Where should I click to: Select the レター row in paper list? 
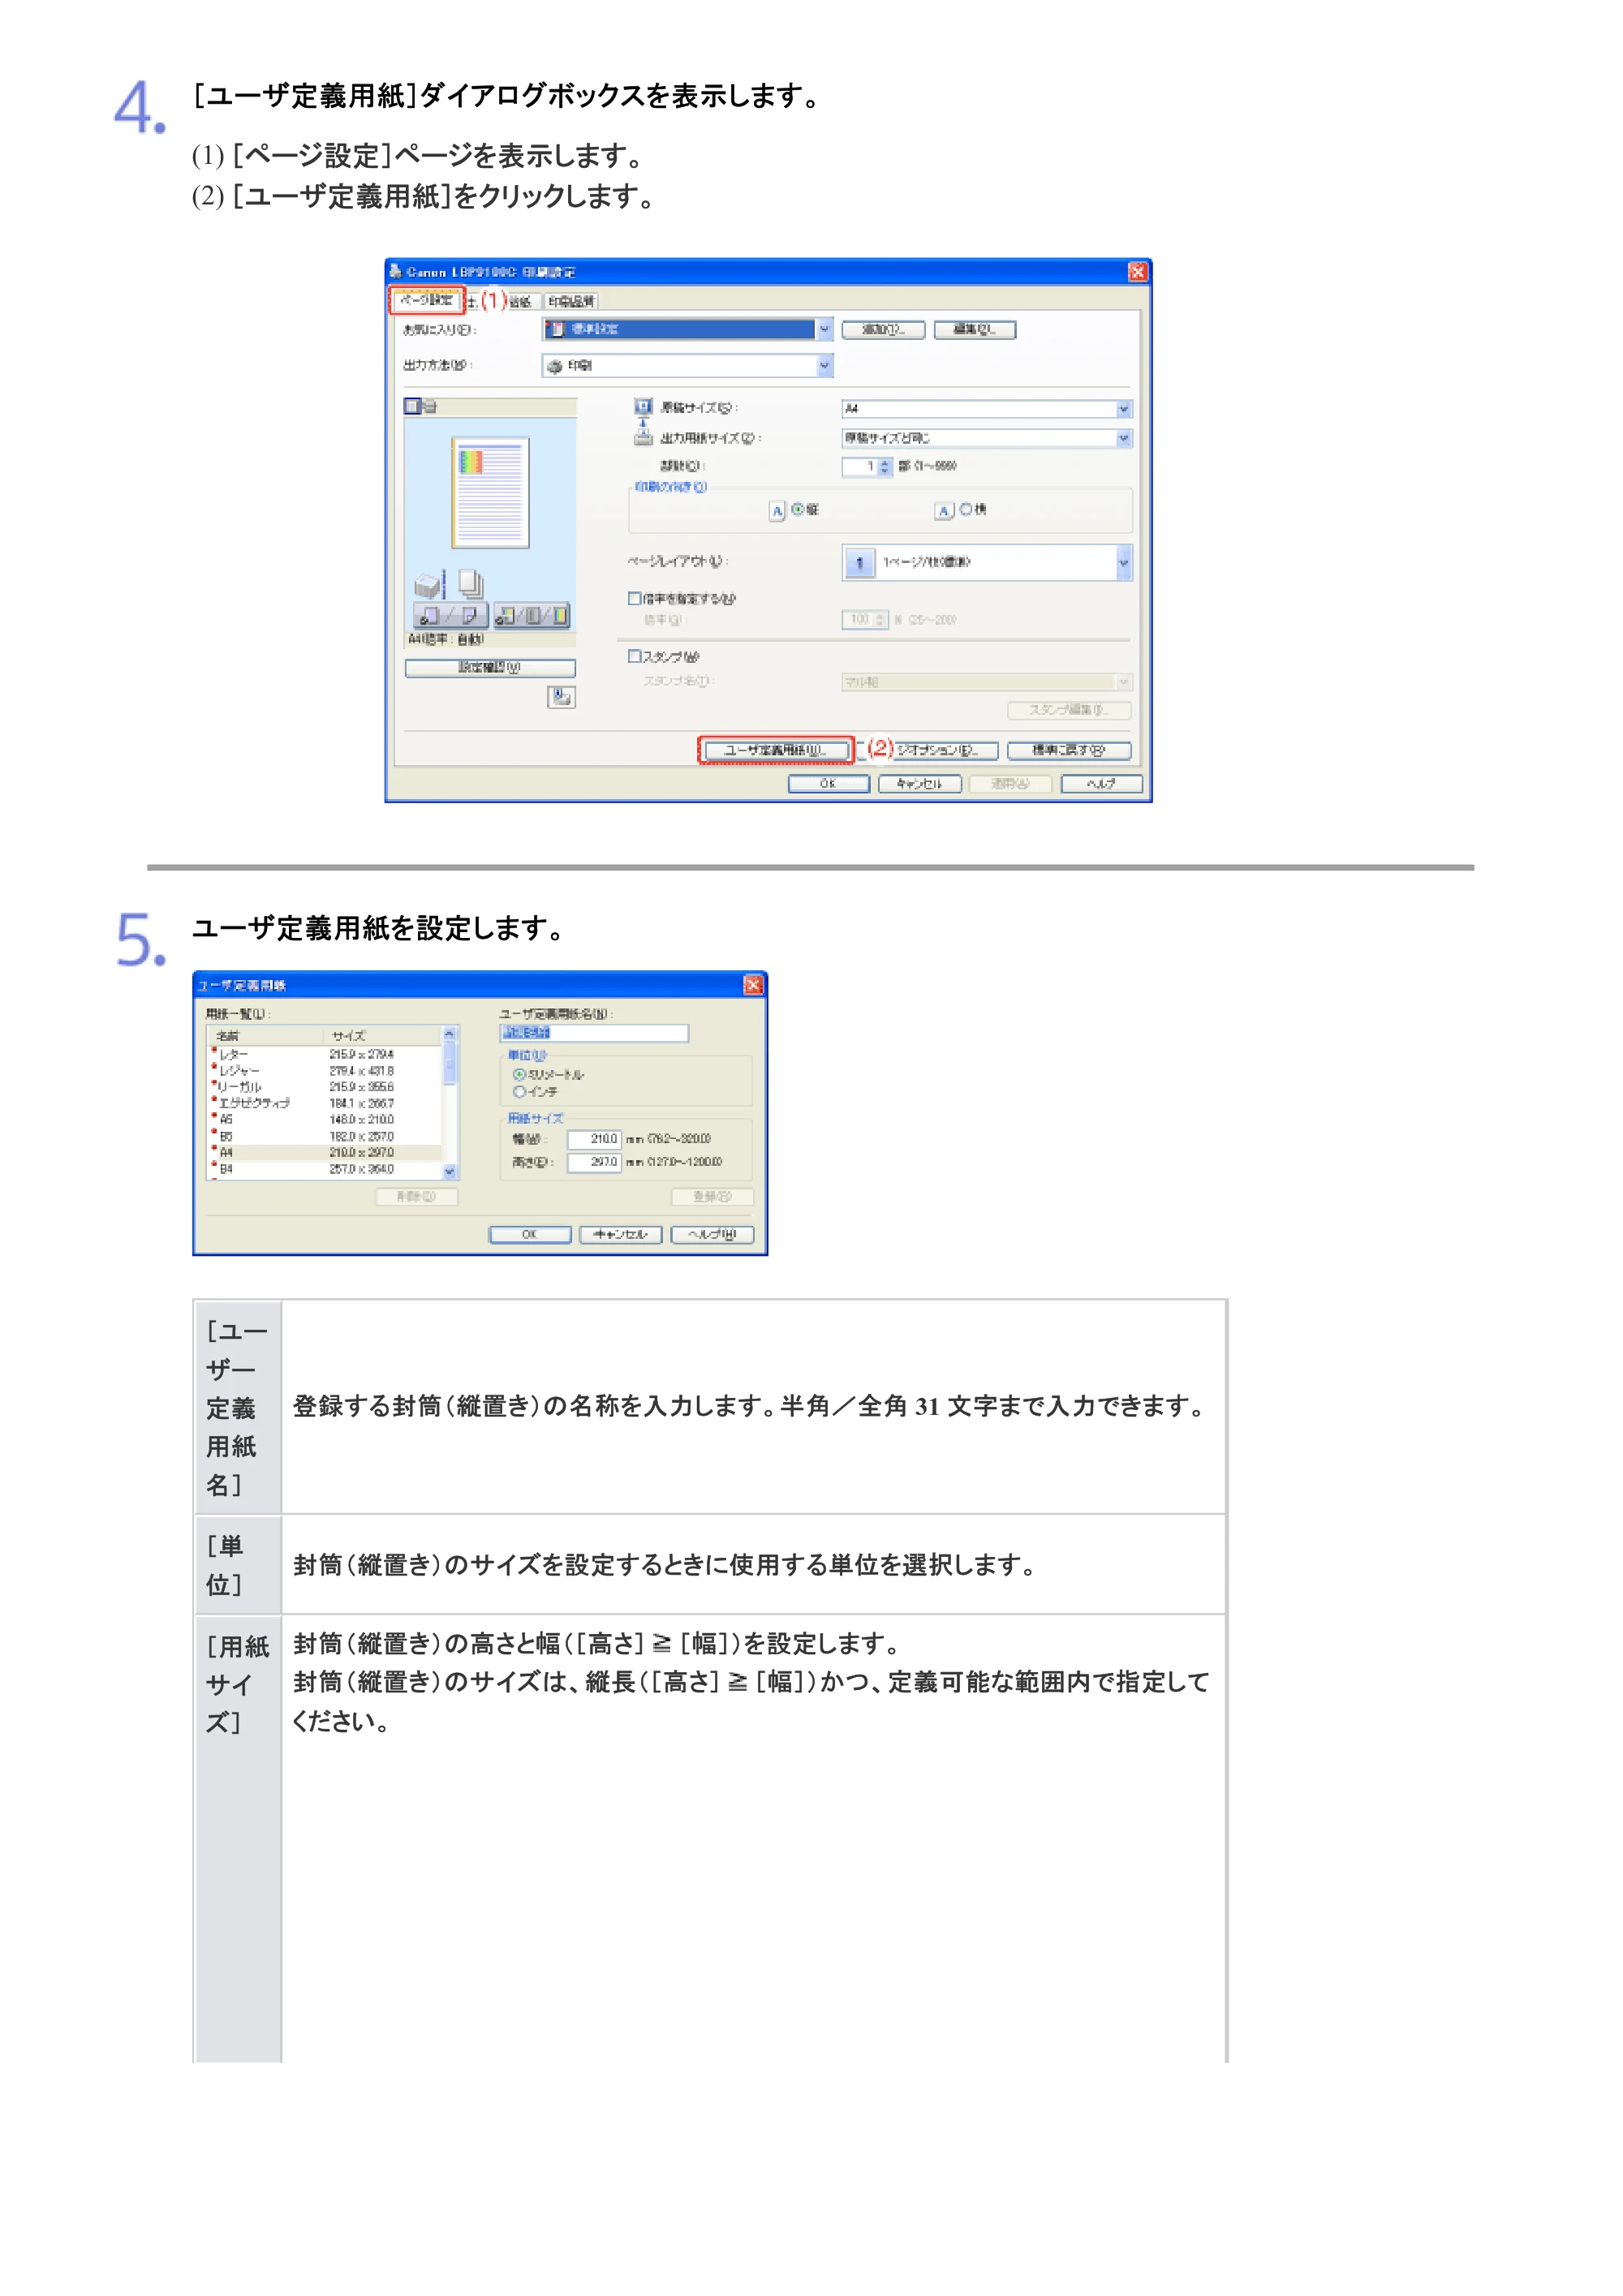click(325, 1054)
